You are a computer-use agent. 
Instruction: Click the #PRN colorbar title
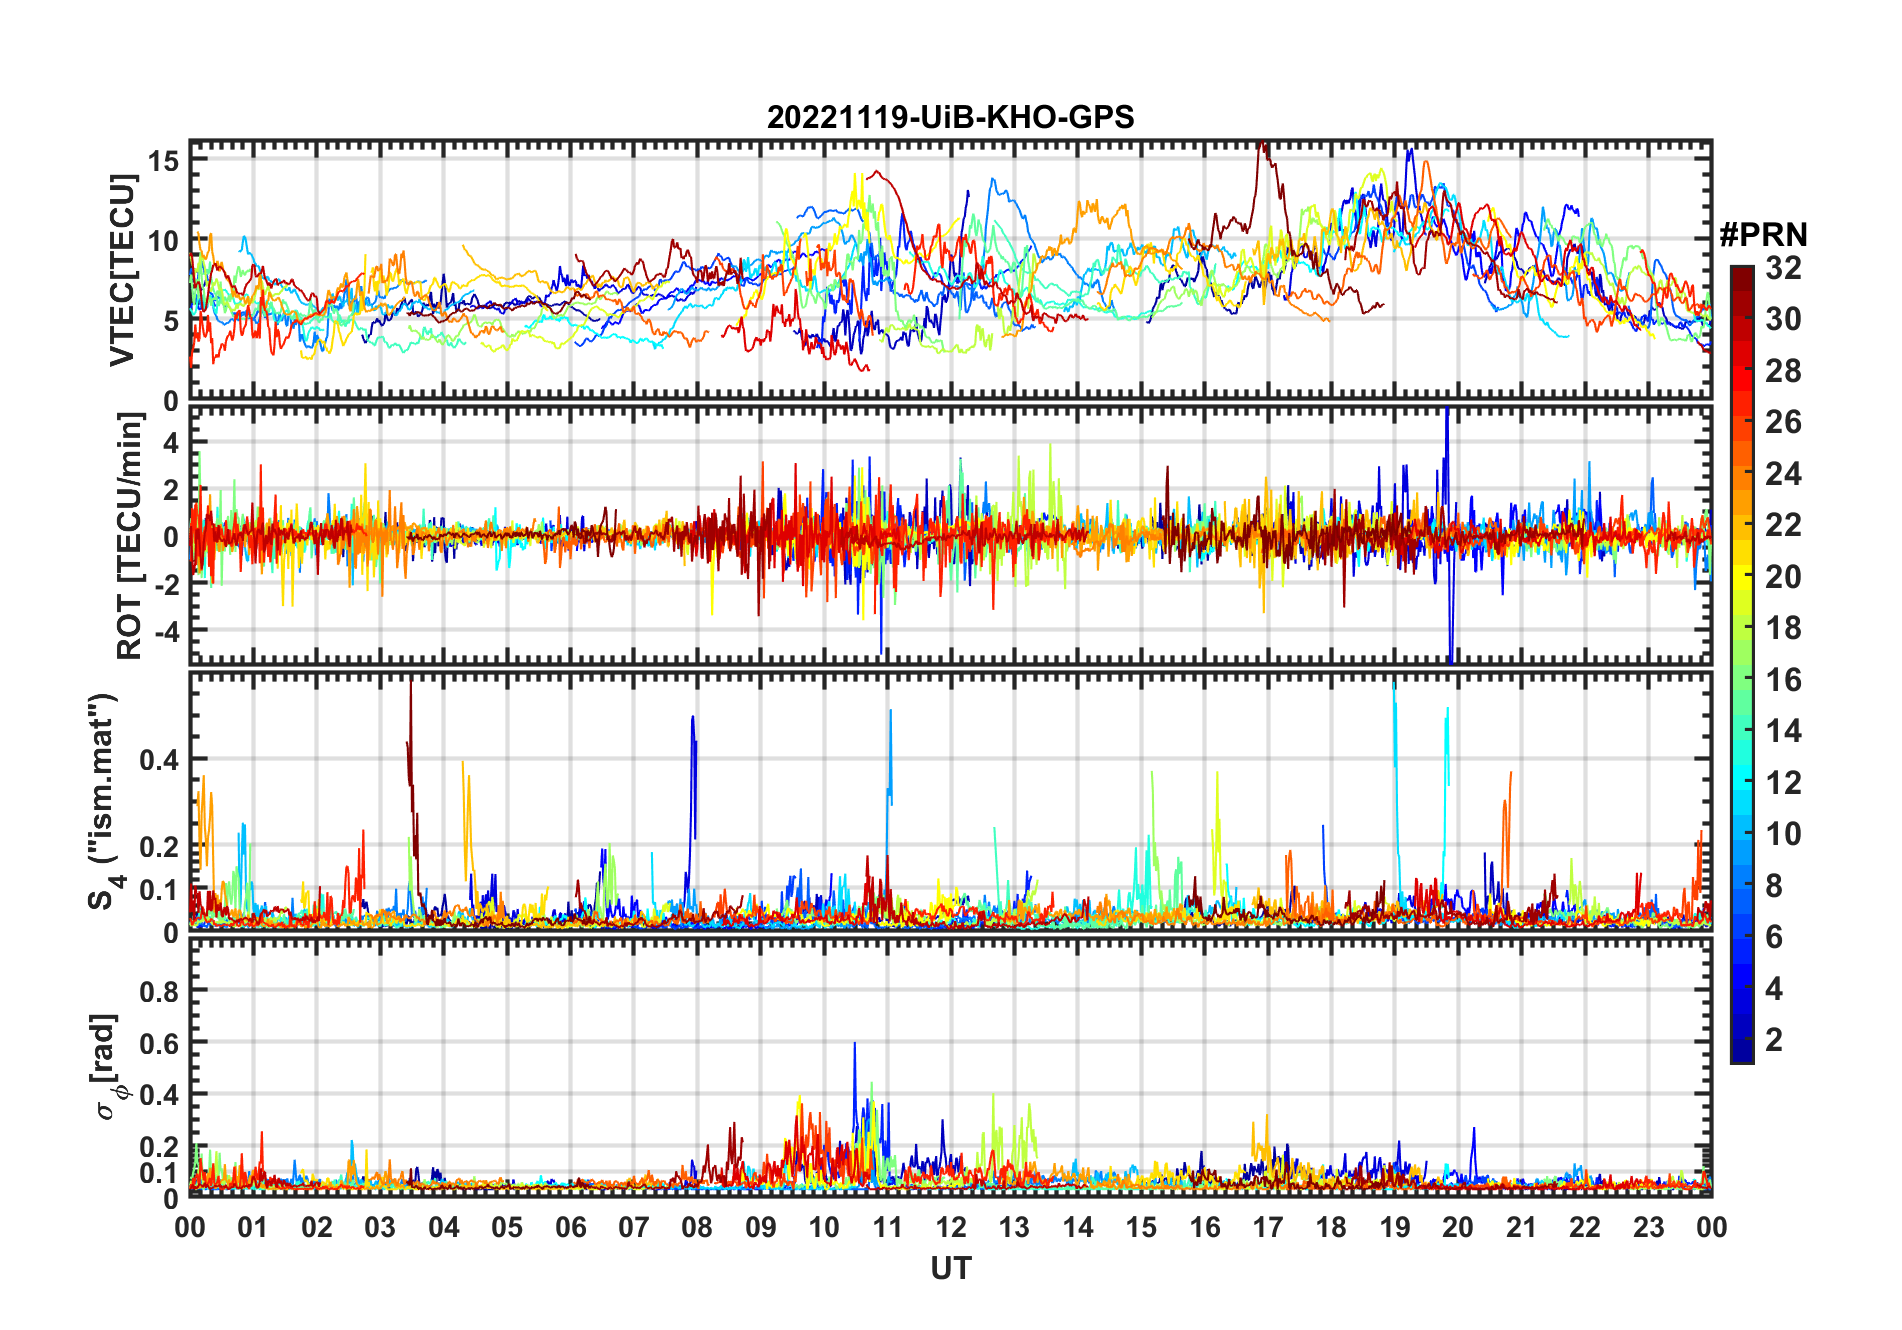coord(1763,235)
